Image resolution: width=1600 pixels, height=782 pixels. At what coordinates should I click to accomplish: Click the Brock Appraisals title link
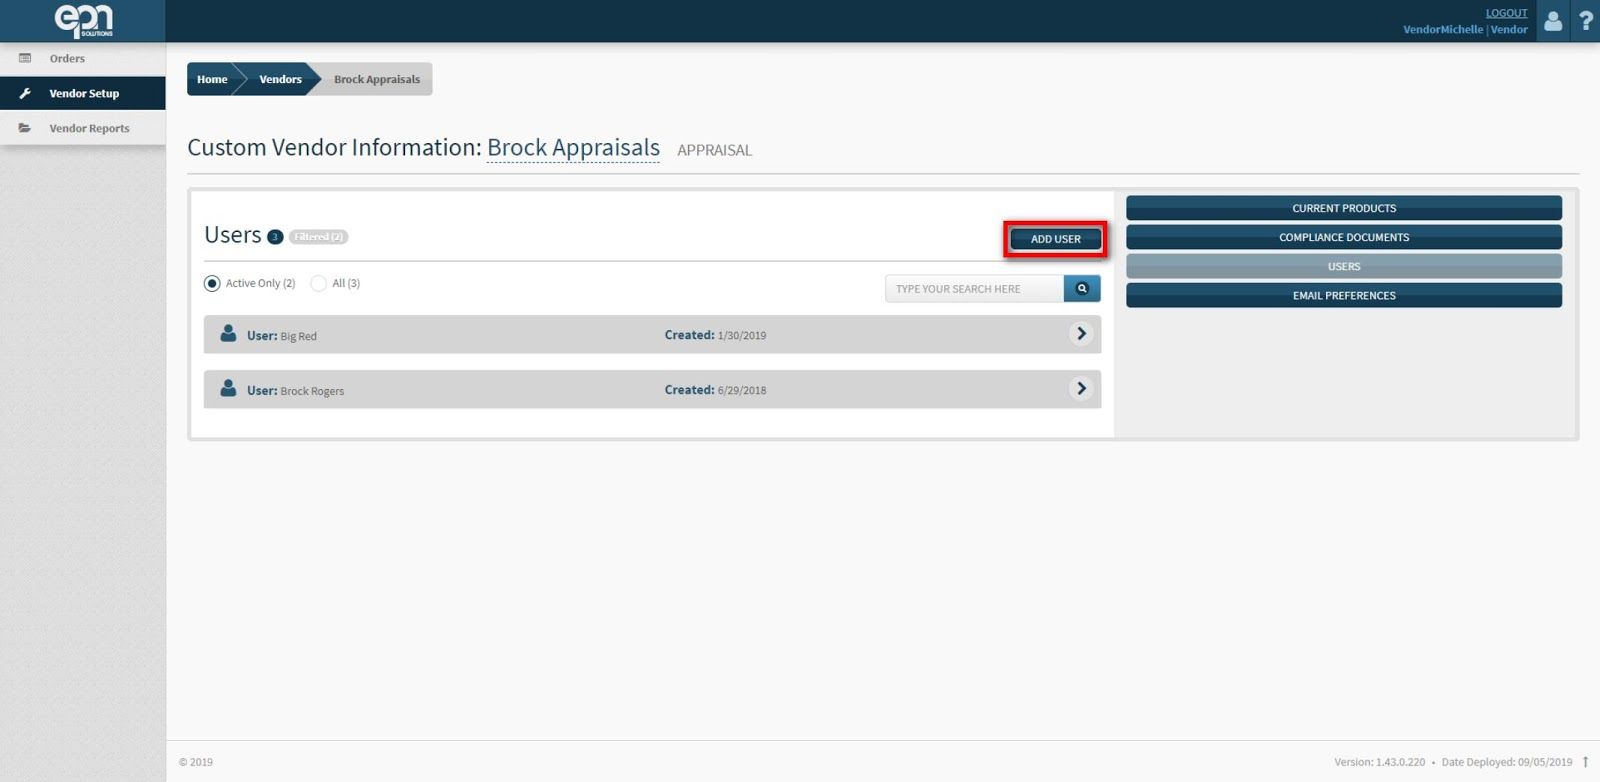pos(573,147)
